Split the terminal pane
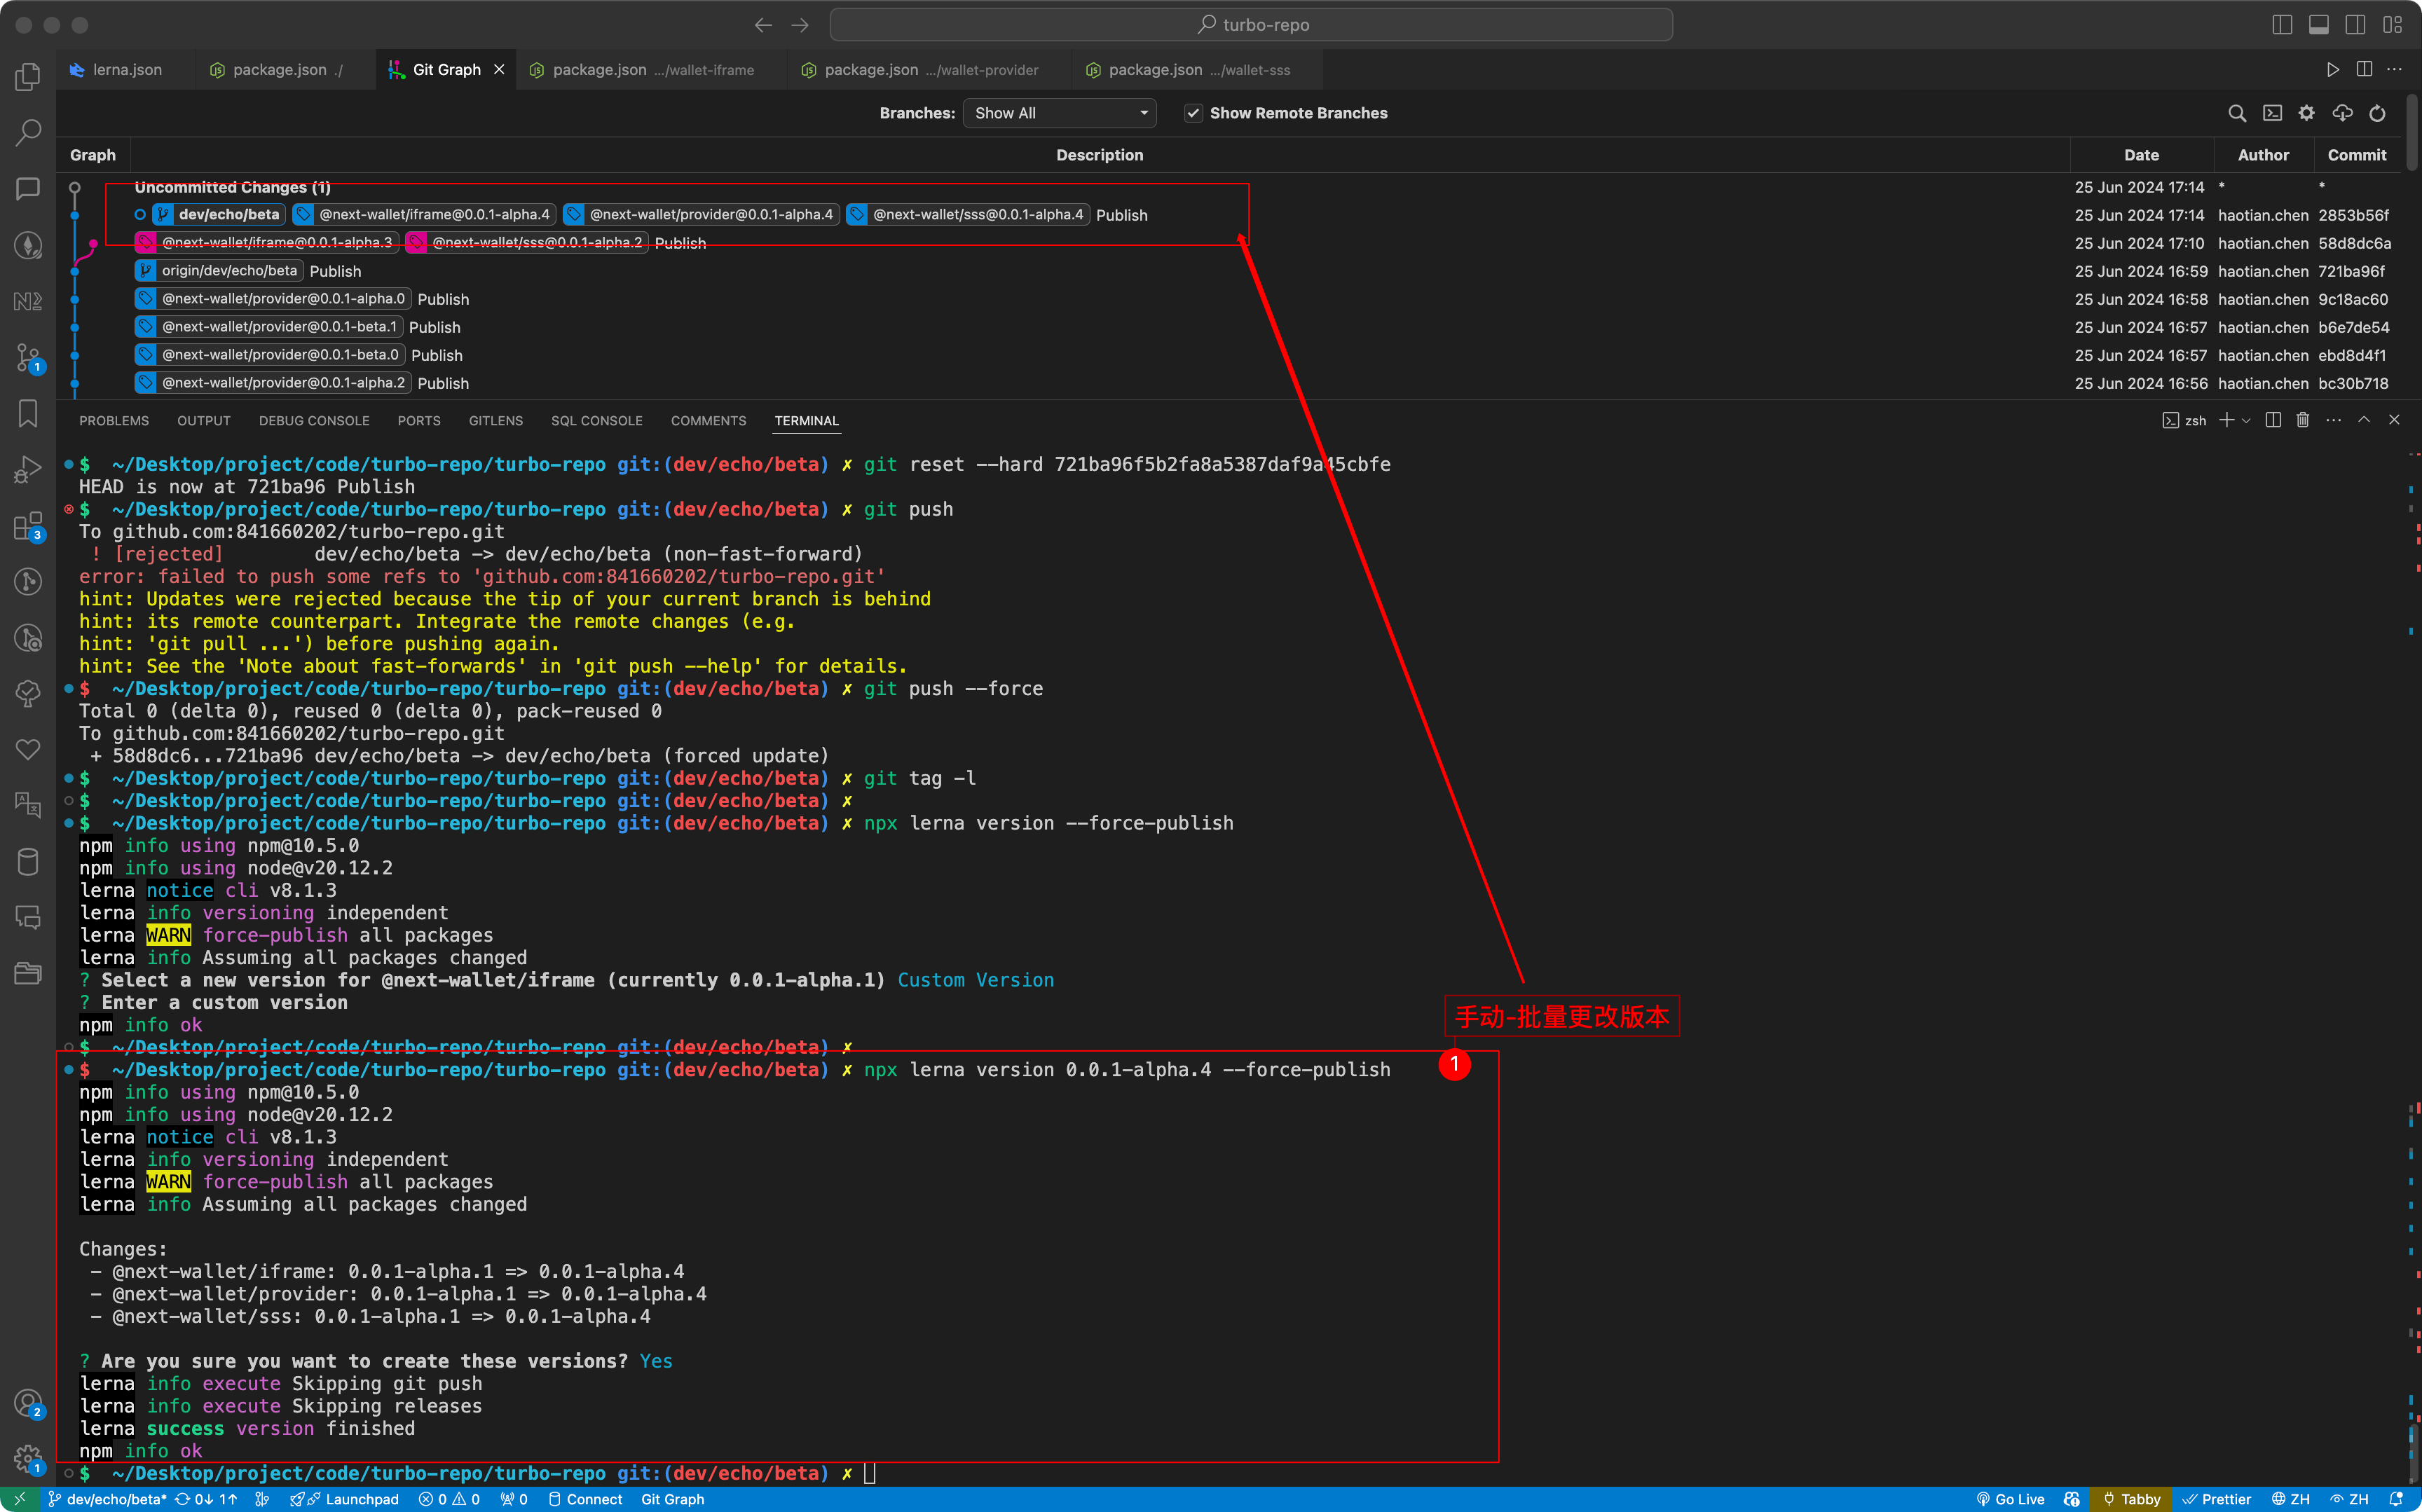The width and height of the screenshot is (2422, 1512). click(x=2273, y=420)
